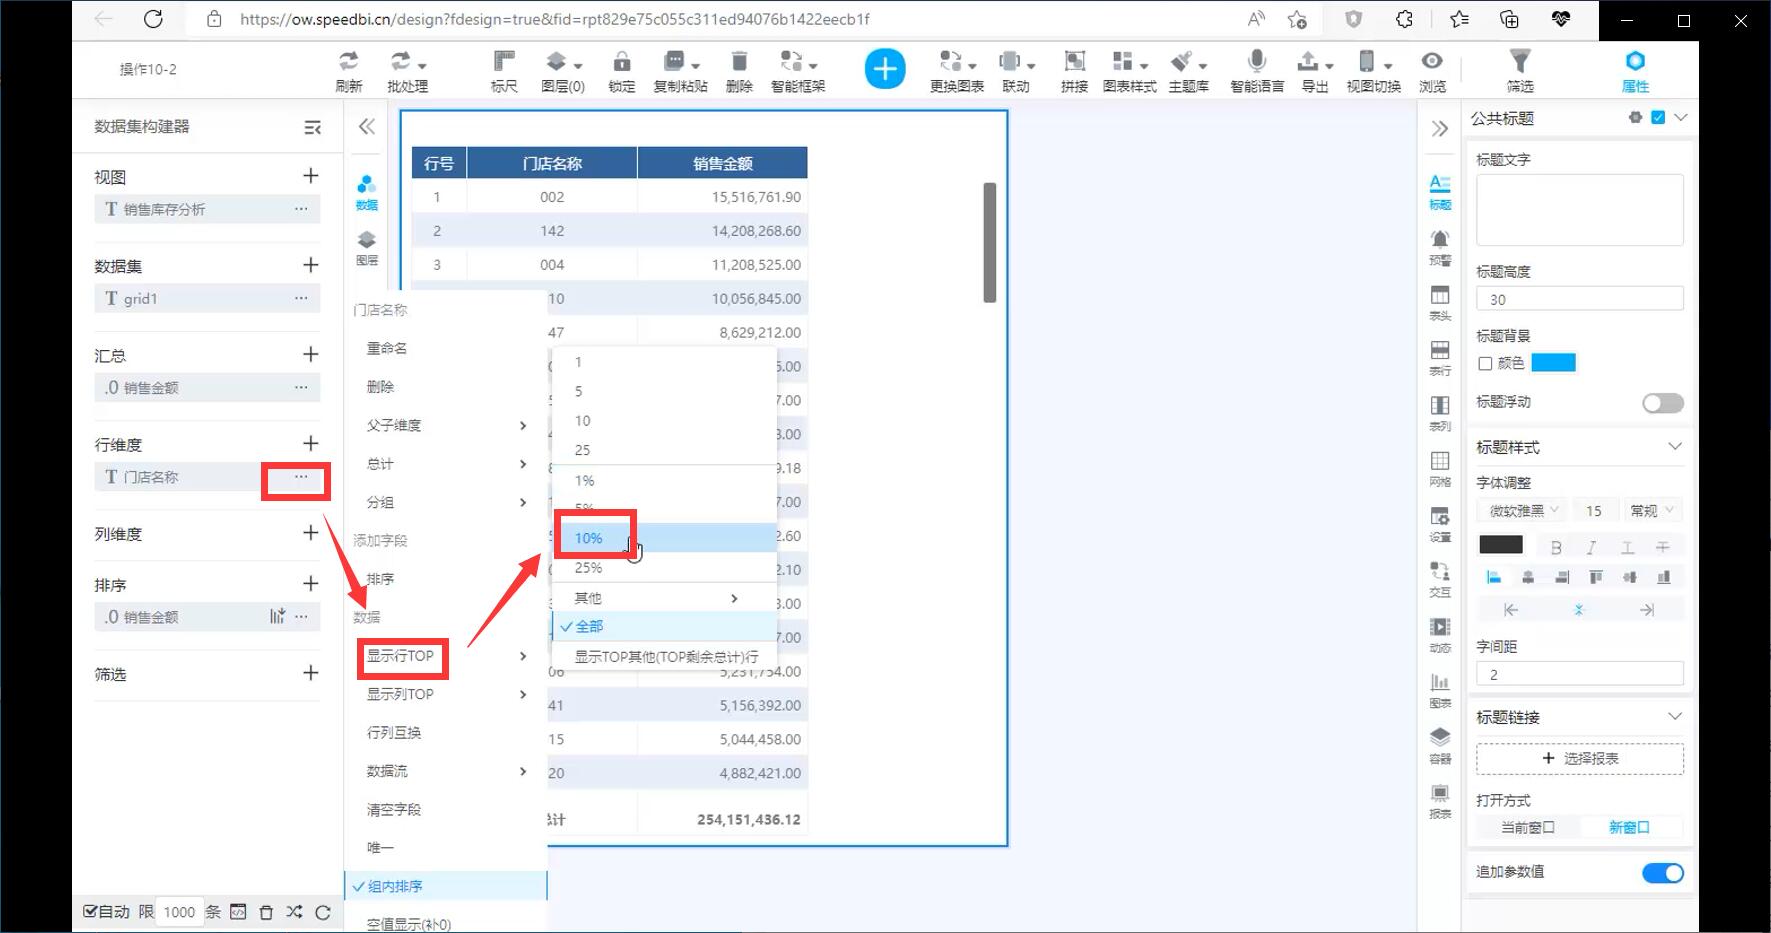Click the 智能语言 microphone icon
Viewport: 1771px width, 933px height.
point(1257,62)
